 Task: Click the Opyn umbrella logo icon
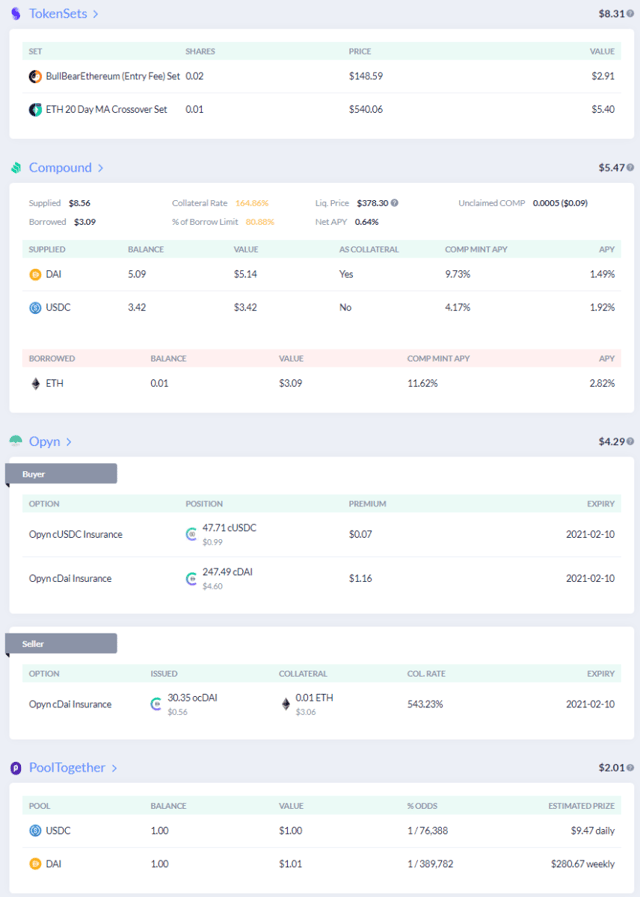[16, 441]
